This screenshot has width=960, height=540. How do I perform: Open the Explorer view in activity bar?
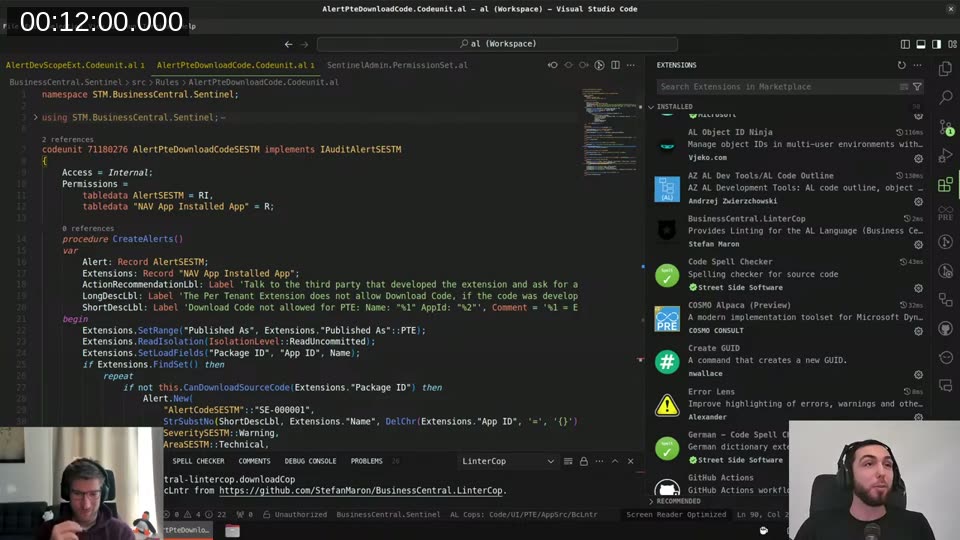pyautogui.click(x=946, y=68)
